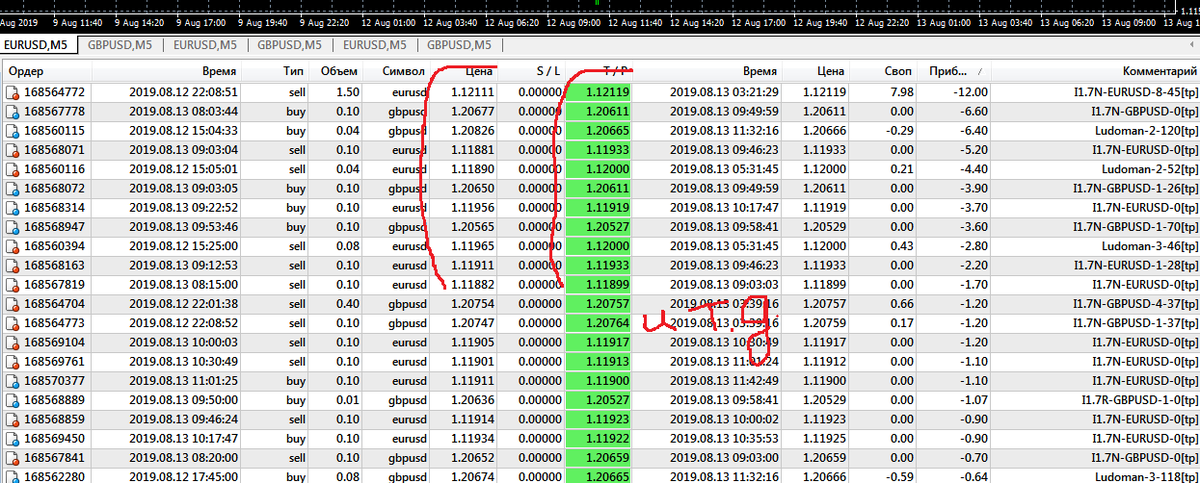1200x483 pixels.
Task: Click the order icon beside 168568072
Action: point(12,188)
